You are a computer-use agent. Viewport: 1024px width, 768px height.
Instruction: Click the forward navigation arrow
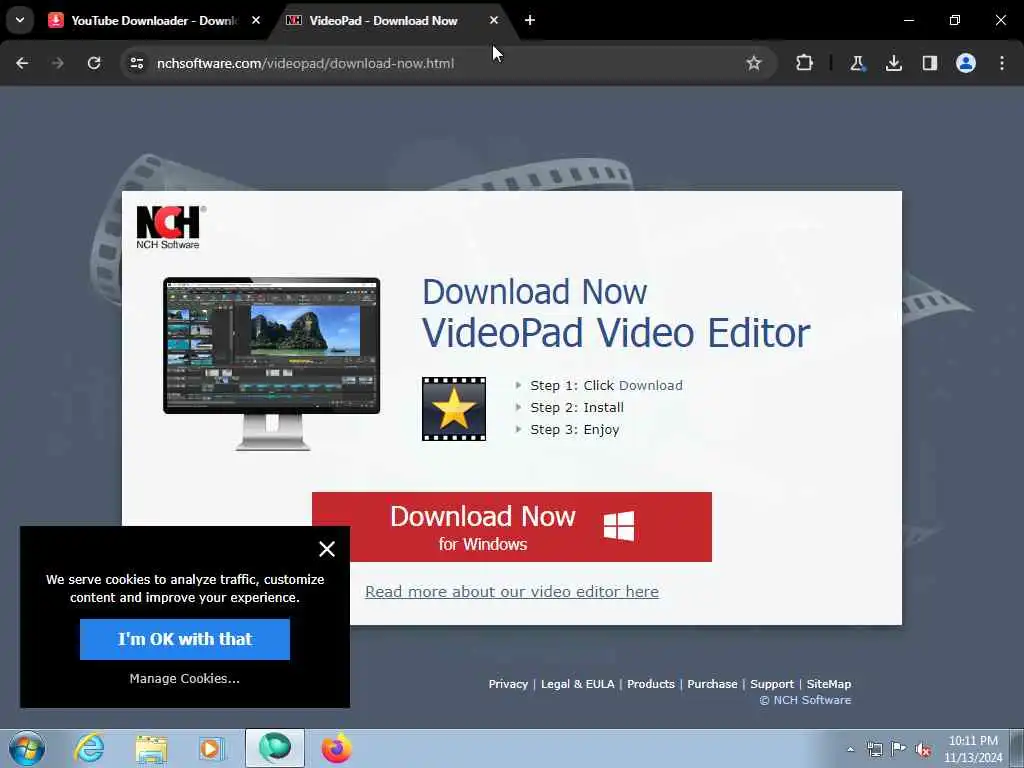tap(58, 63)
